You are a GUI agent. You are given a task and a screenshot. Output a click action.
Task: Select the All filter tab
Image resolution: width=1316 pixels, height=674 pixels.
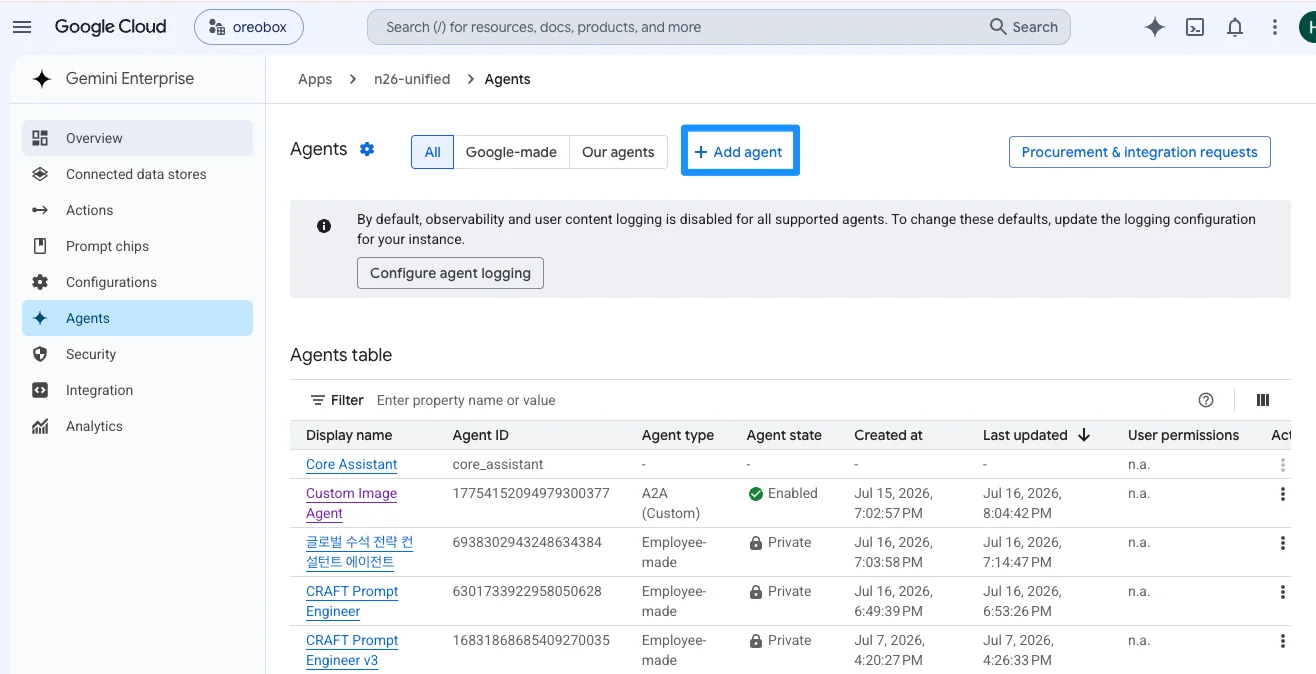point(432,152)
